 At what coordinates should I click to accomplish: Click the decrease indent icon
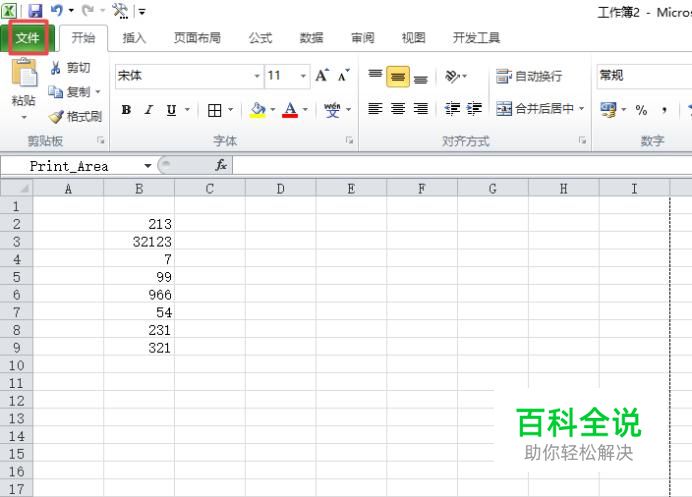[452, 109]
